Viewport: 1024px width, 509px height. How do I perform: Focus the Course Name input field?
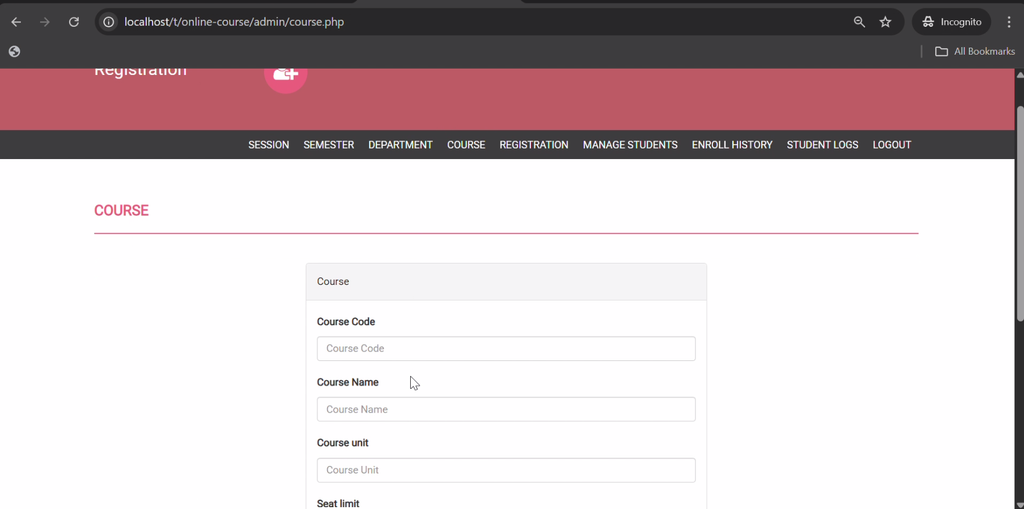506,410
